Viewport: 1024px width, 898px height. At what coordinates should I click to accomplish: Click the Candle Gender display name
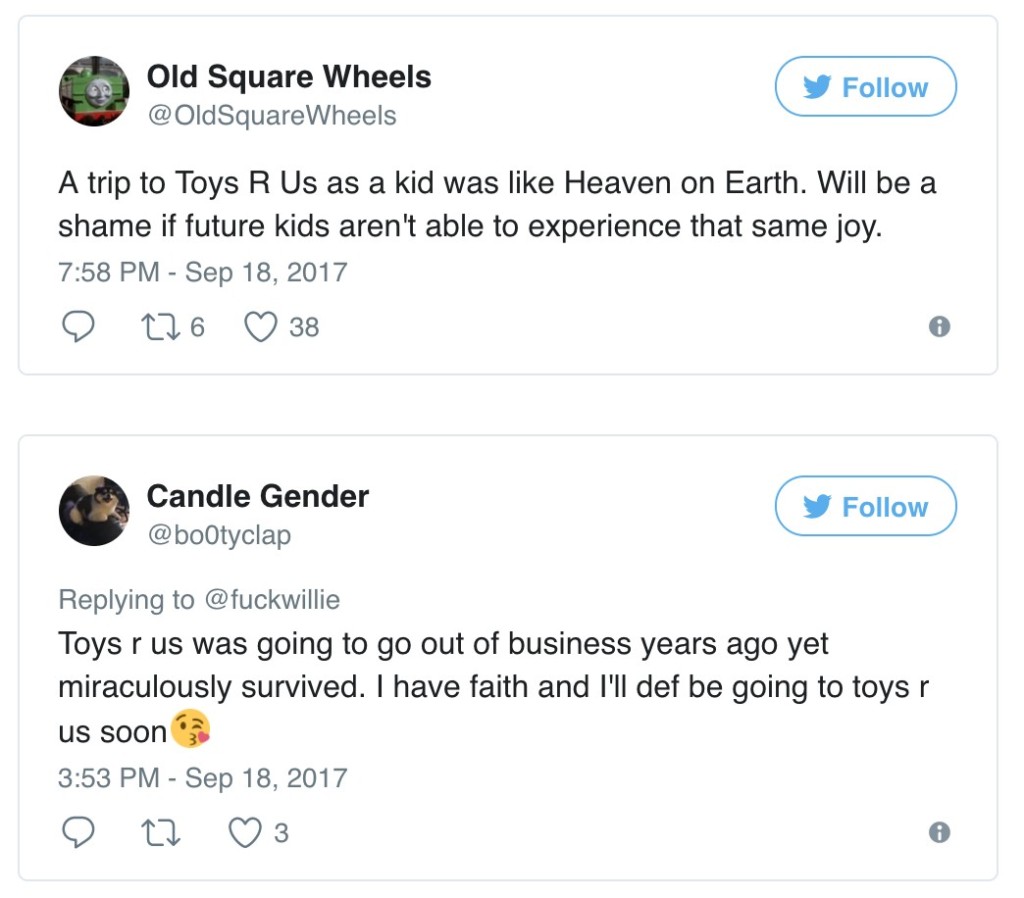pos(258,496)
